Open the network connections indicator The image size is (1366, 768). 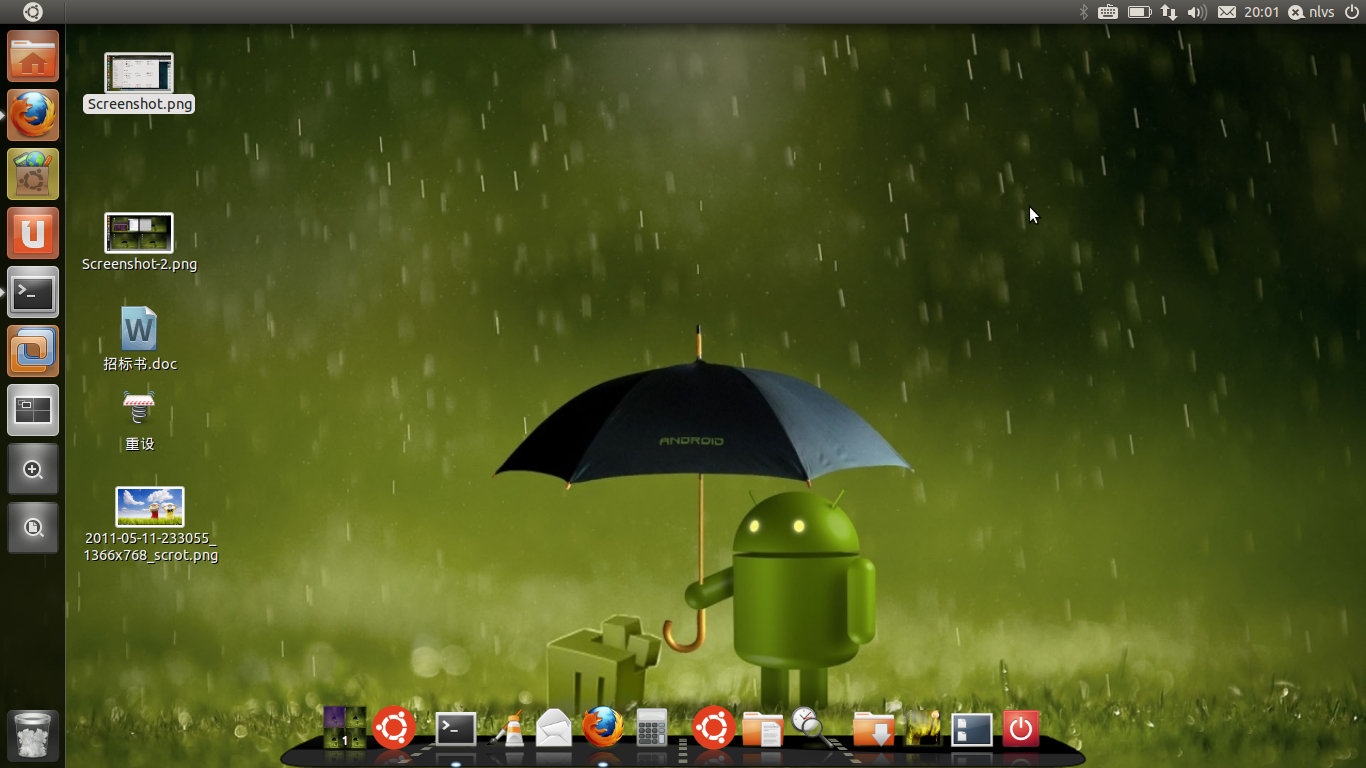(1169, 12)
